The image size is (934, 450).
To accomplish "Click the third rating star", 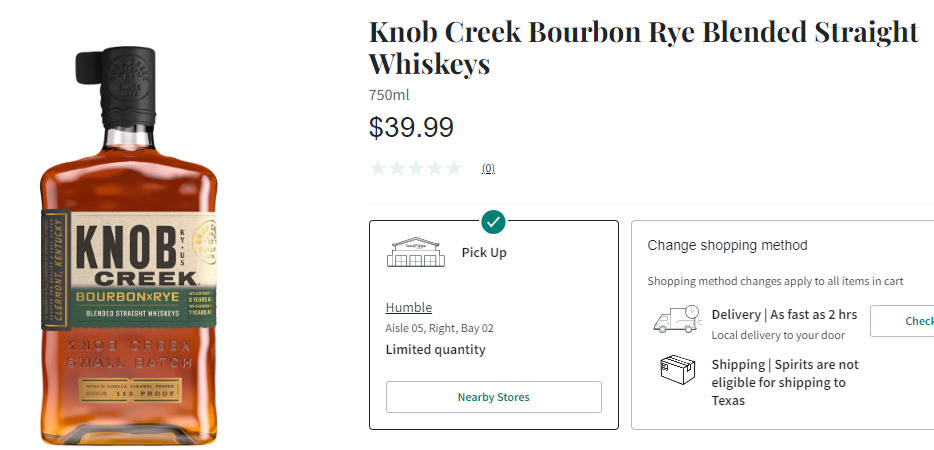I will tap(416, 168).
